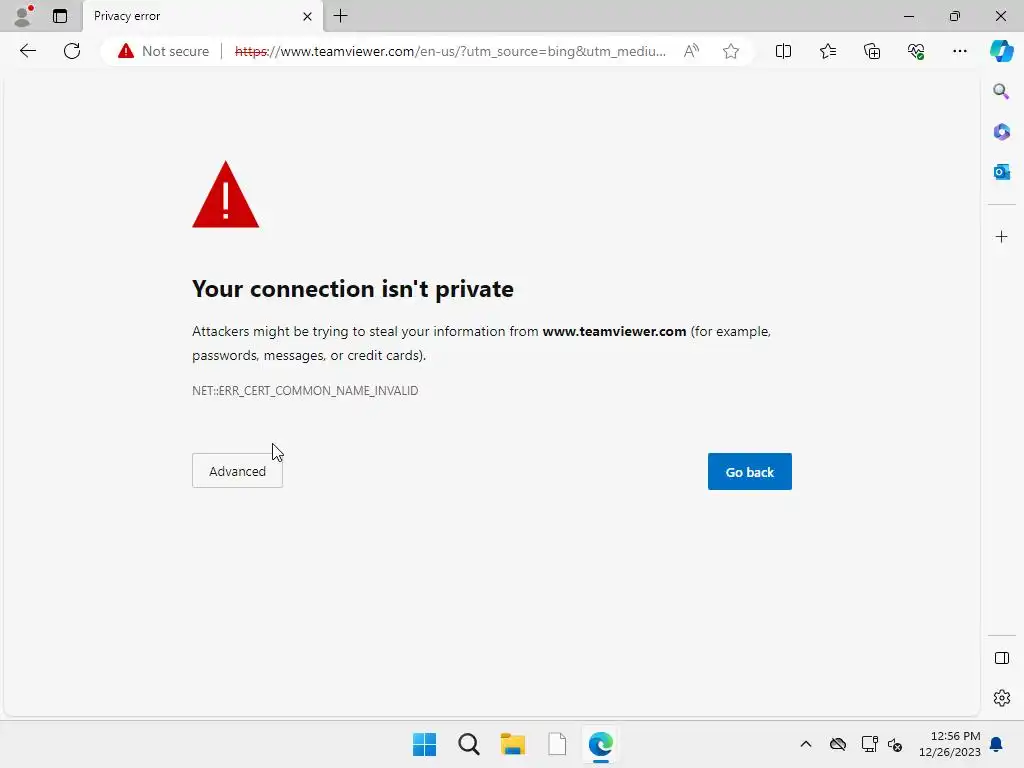Image resolution: width=1024 pixels, height=768 pixels.
Task: Open the Copilot icon
Action: 1001,51
